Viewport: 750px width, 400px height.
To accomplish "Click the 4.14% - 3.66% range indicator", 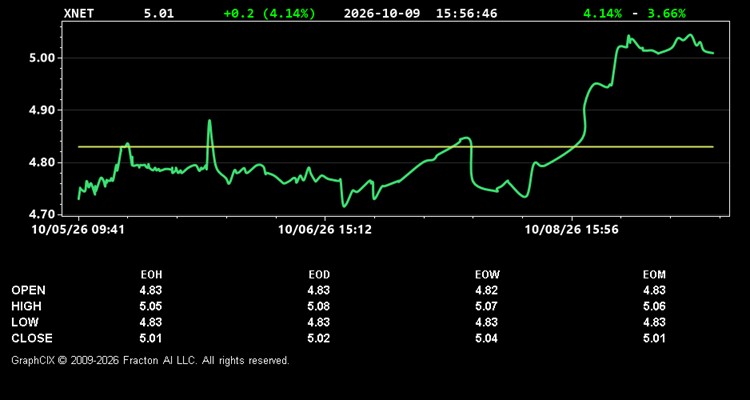I will pos(634,13).
